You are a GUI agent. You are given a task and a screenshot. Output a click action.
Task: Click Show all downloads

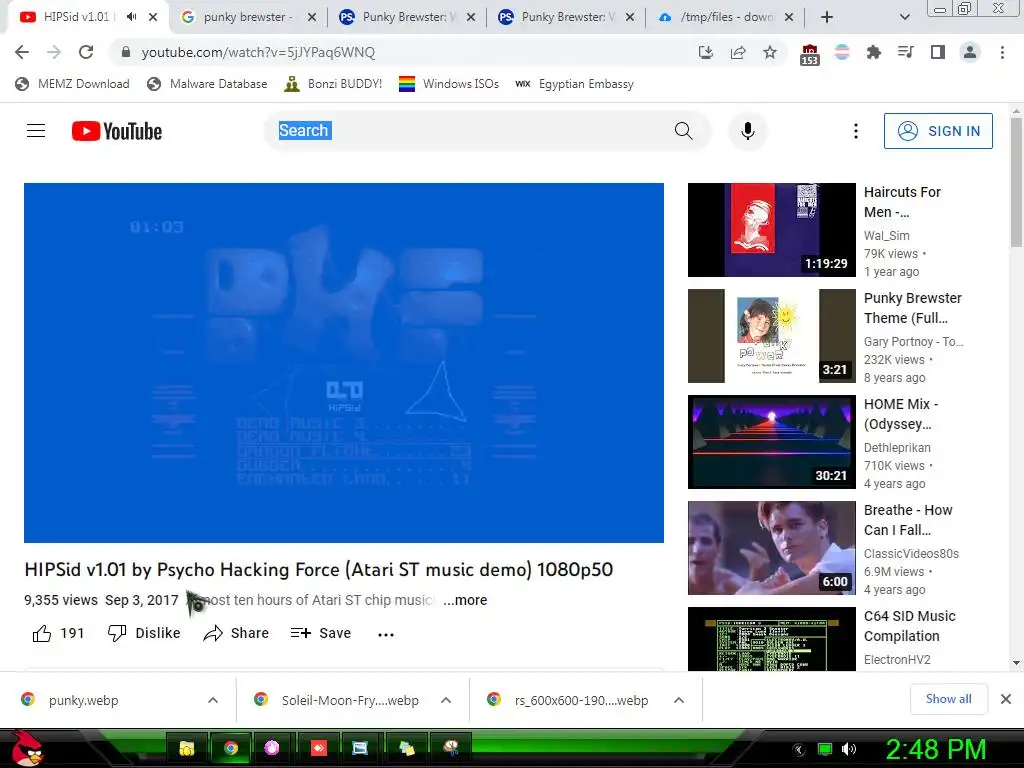948,699
